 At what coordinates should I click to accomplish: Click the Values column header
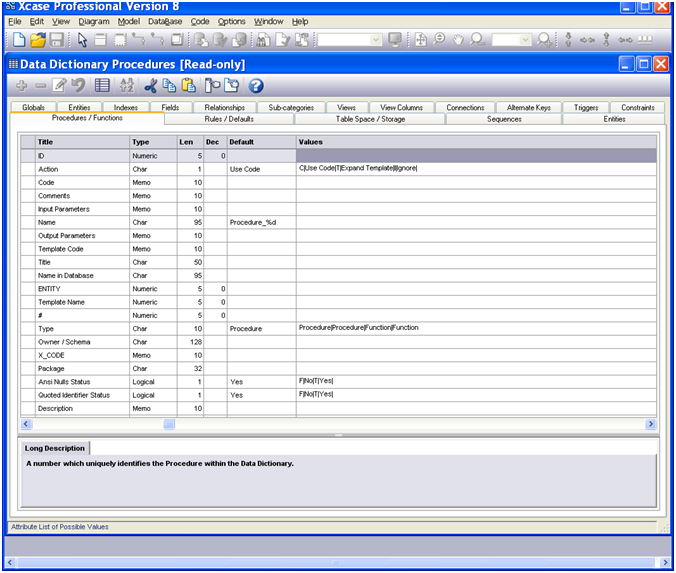(x=476, y=142)
